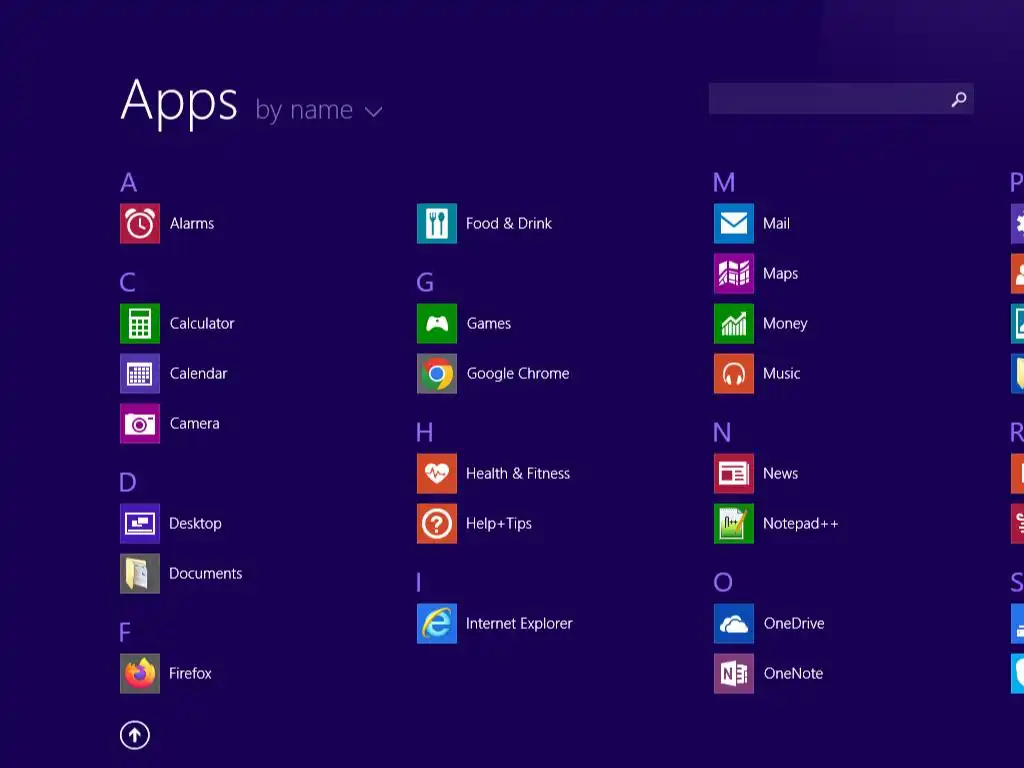
Task: Open the Money chart icon
Action: coord(734,323)
